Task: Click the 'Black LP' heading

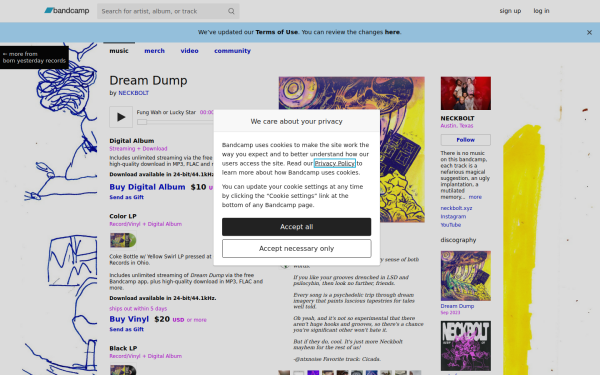Action: click(x=123, y=348)
